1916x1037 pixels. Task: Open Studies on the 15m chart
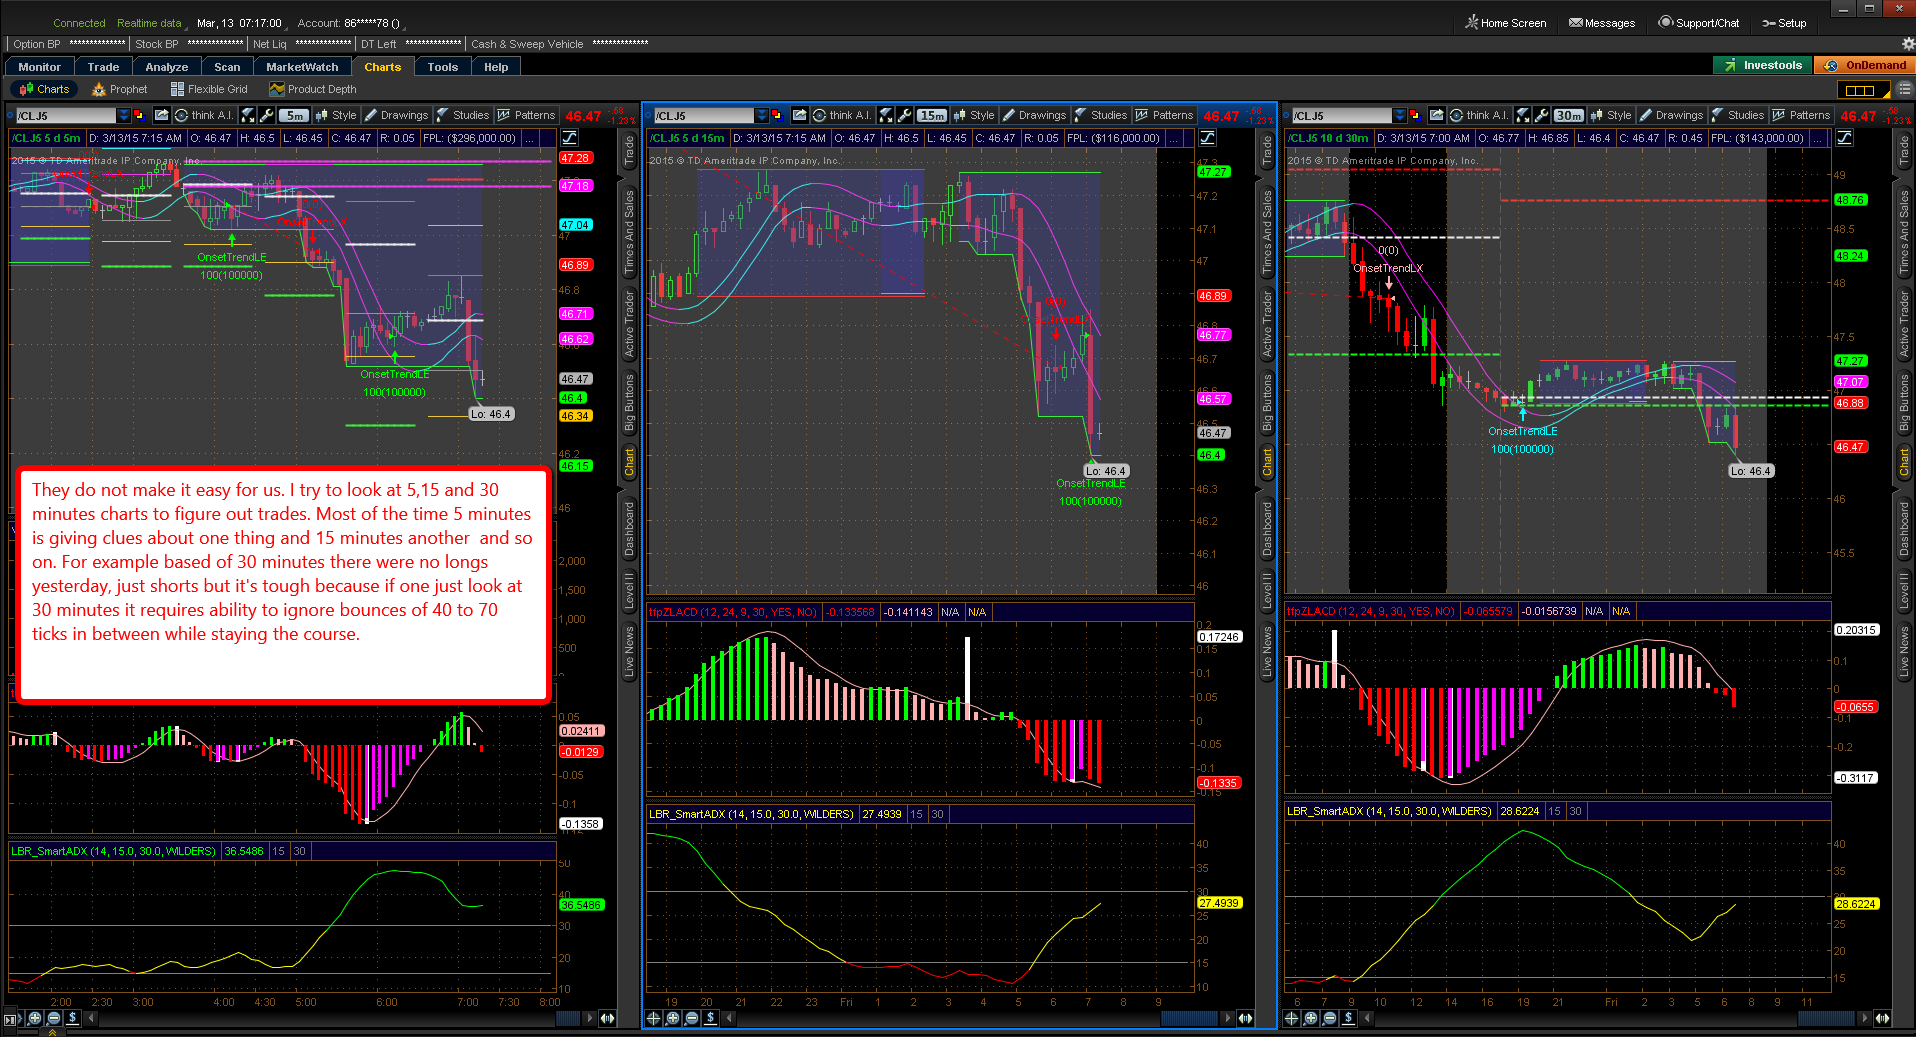coord(1101,116)
